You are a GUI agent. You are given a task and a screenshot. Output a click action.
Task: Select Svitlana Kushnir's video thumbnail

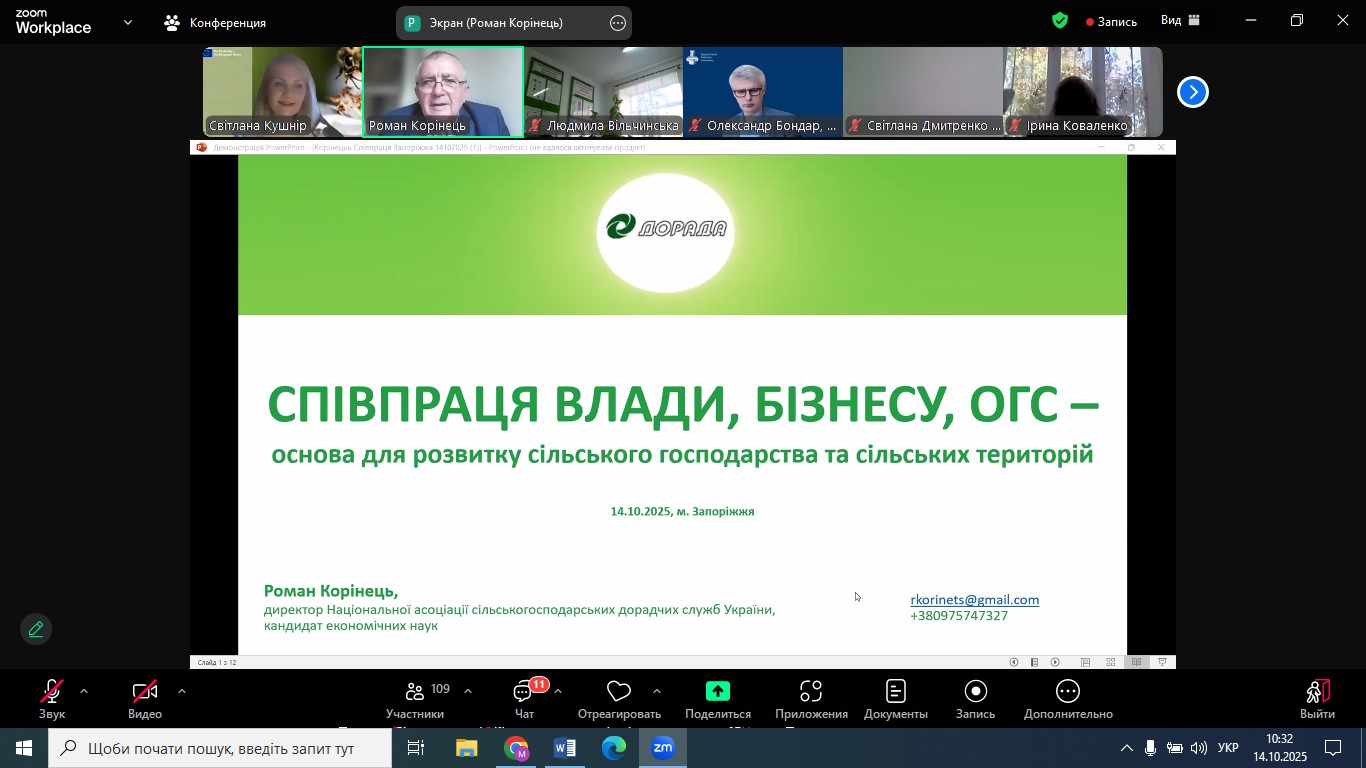click(282, 91)
